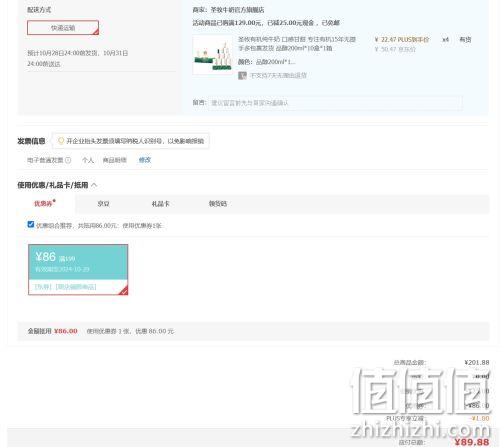Click the 个人 invoice title text
Screen dimensions: 500x447
(x=88, y=160)
